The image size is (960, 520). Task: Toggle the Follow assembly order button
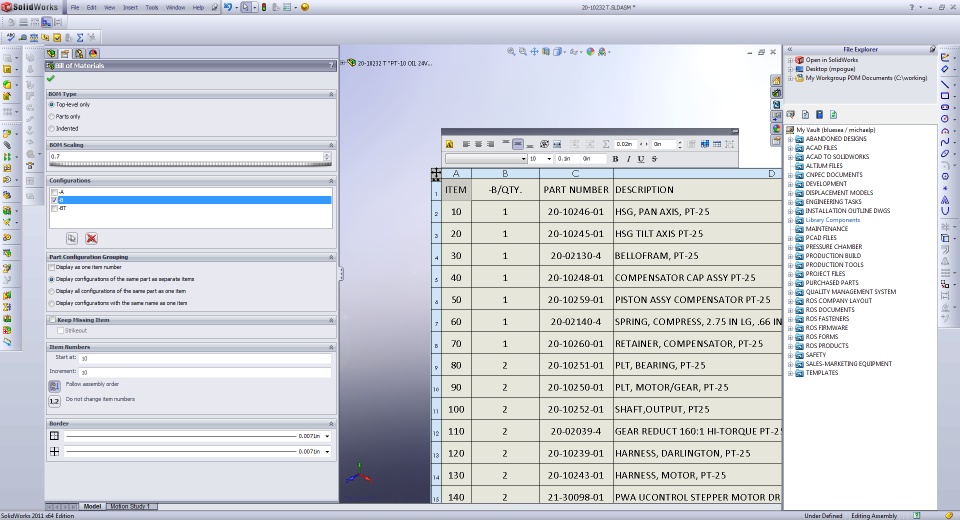[54, 386]
